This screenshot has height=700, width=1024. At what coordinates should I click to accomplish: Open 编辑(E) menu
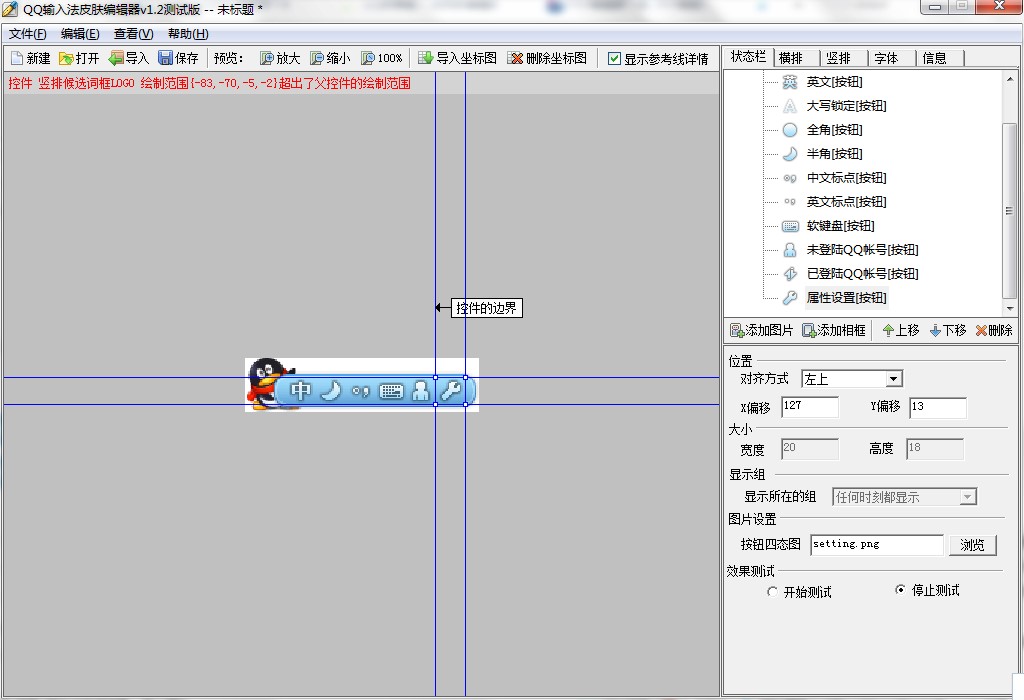pyautogui.click(x=80, y=34)
